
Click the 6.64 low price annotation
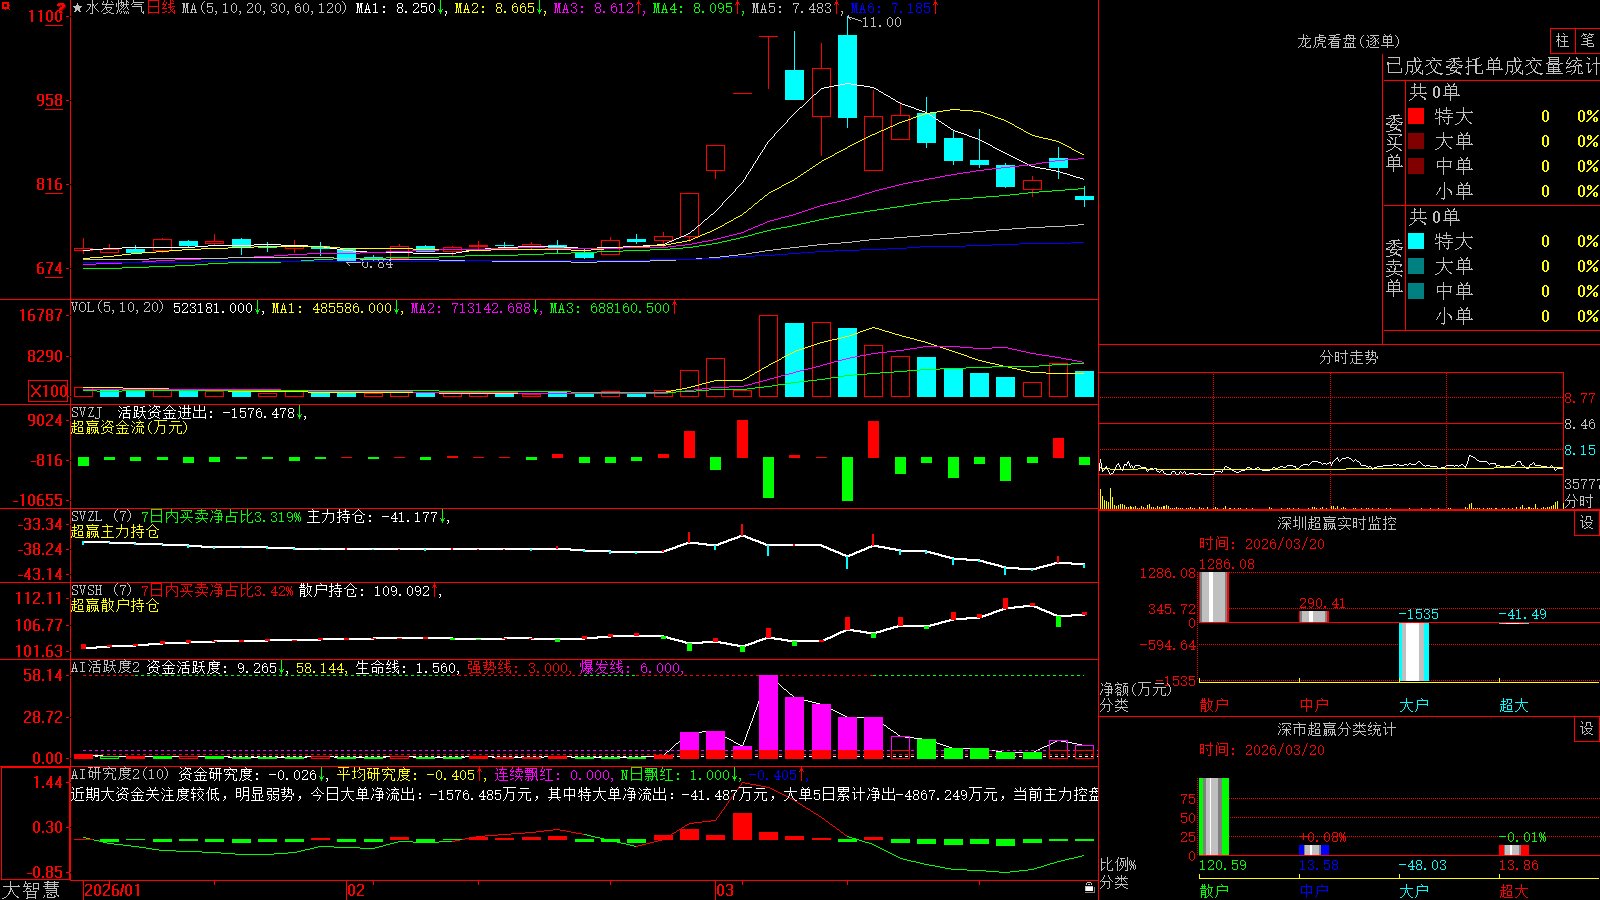(x=377, y=264)
